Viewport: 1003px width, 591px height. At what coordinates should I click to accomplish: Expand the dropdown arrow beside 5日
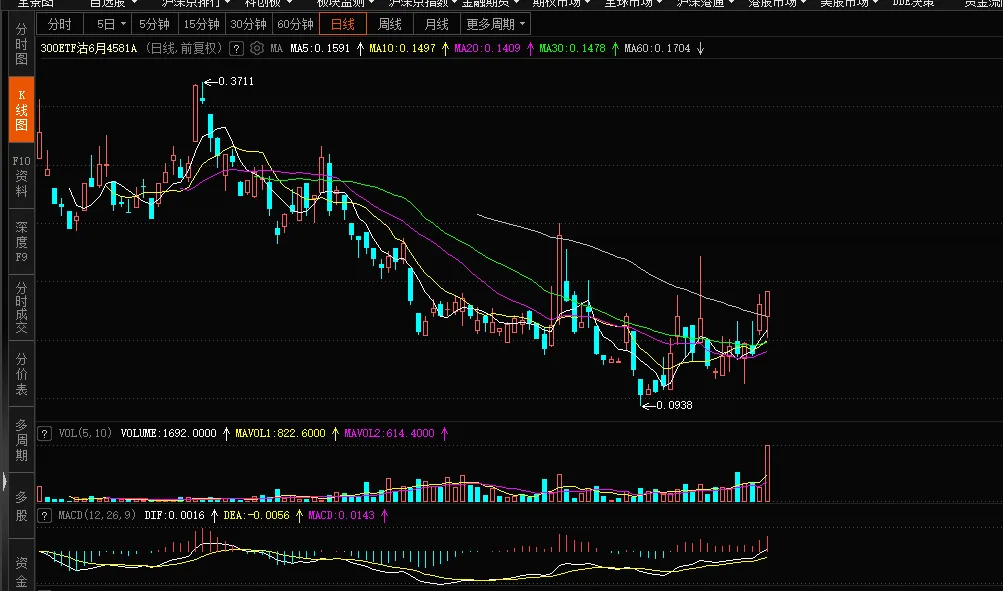point(124,24)
